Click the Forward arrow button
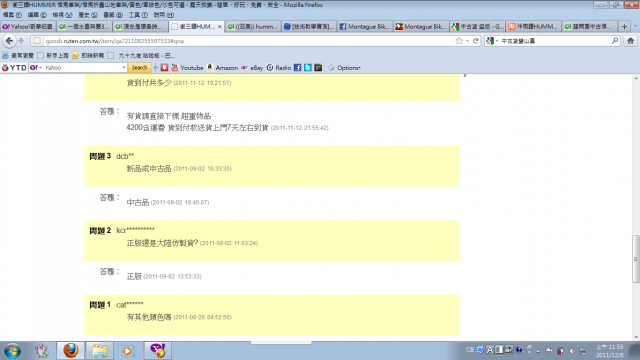The image size is (640, 360). (21, 41)
